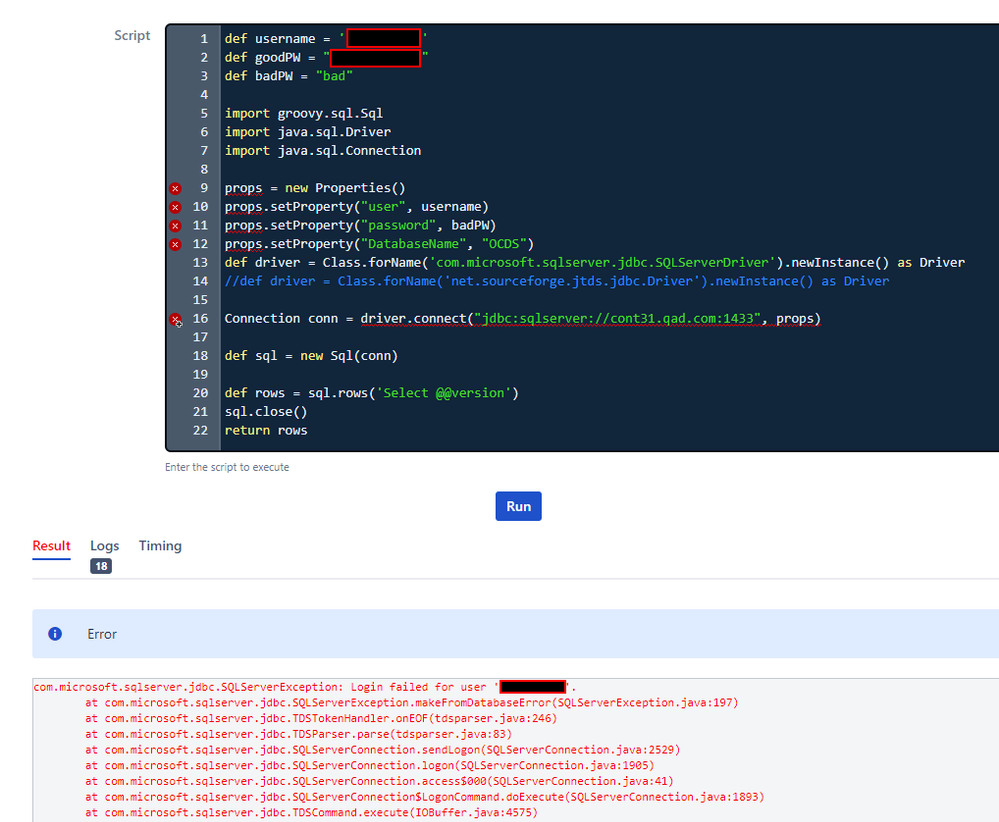999x822 pixels.
Task: Click the error marker on line 16
Action: point(175,319)
